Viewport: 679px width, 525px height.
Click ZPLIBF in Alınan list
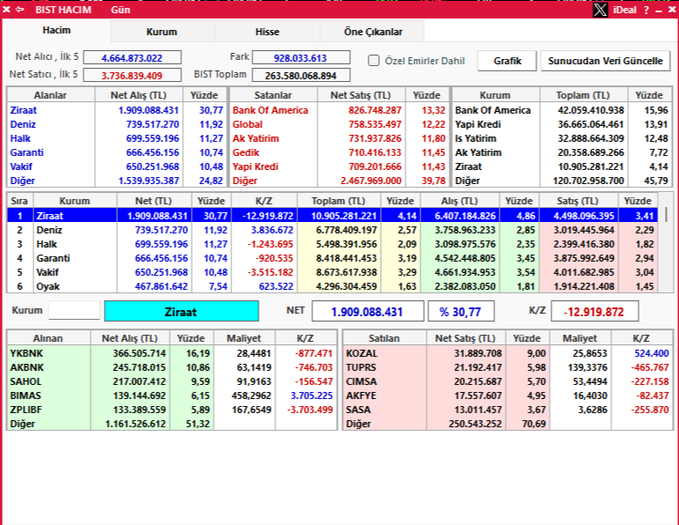[26, 410]
